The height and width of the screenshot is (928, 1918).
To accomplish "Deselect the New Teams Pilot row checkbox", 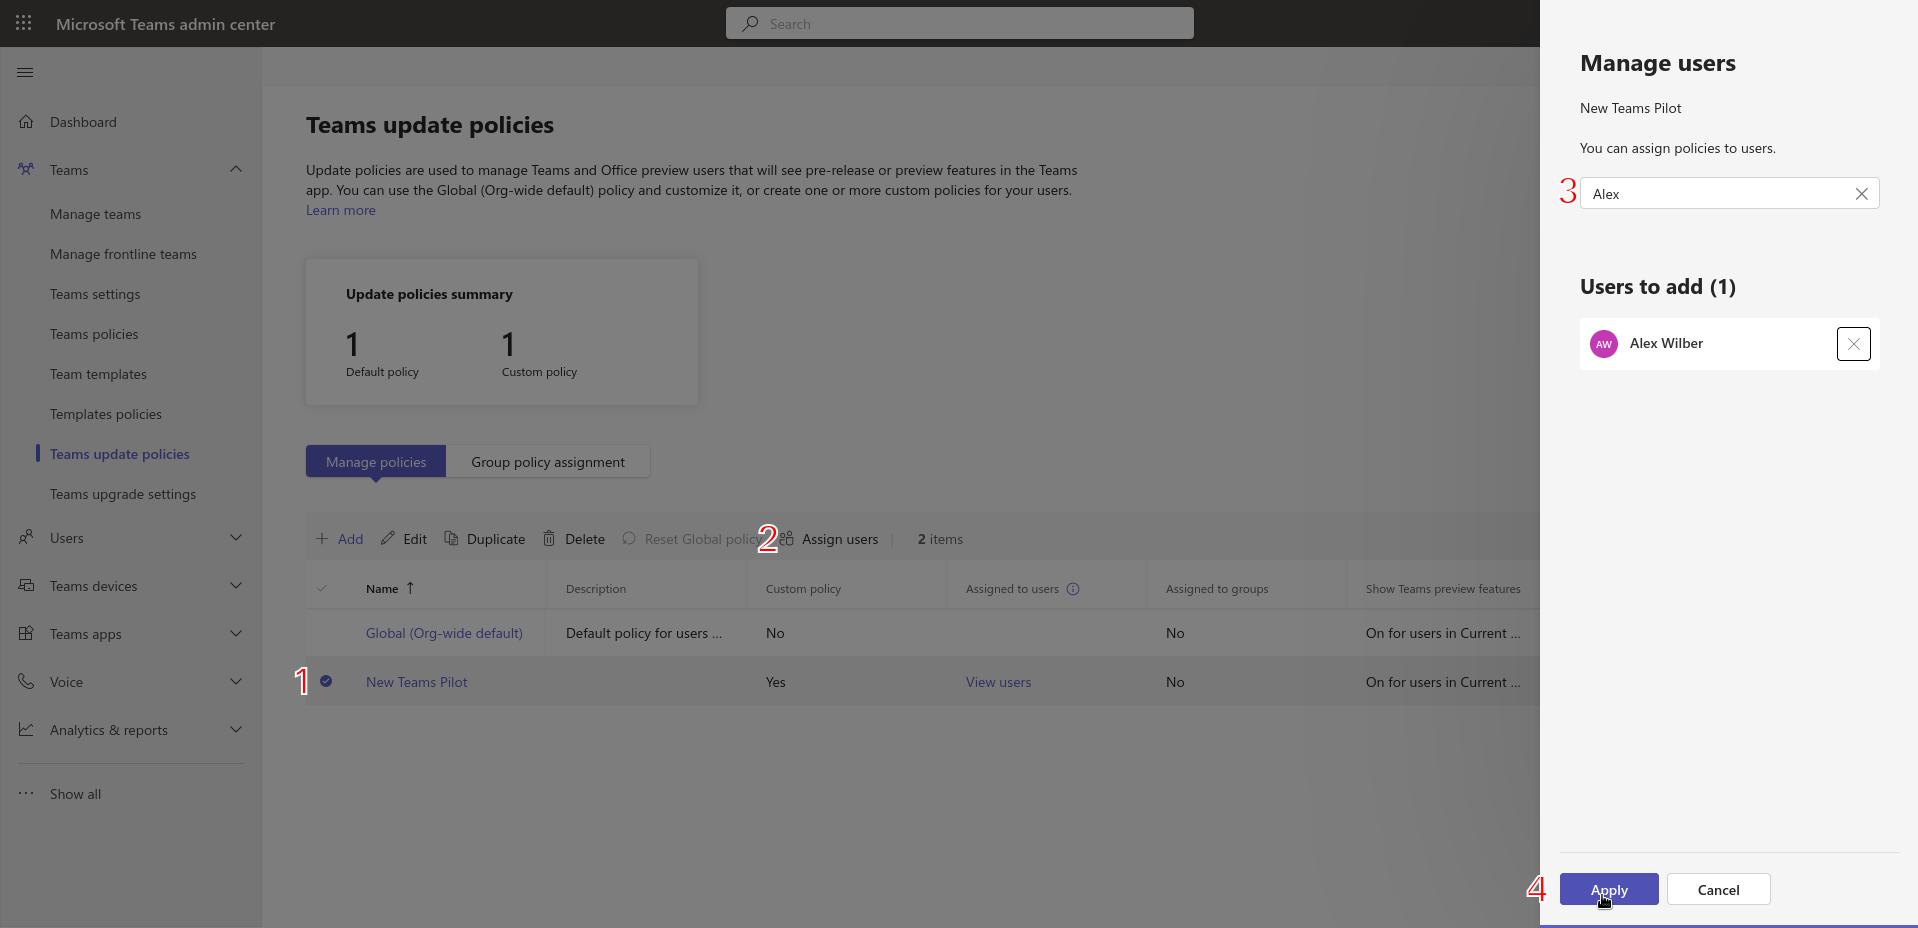I will [x=326, y=682].
